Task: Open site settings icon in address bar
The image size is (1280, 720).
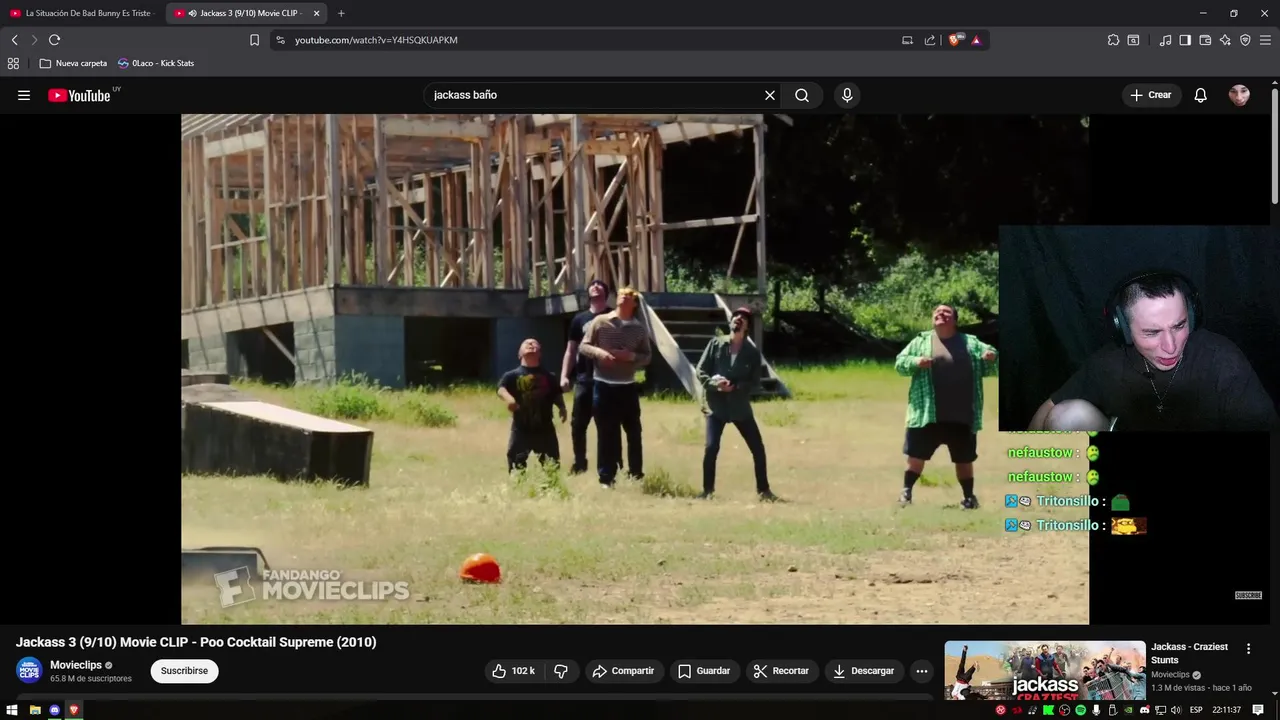Action: click(x=280, y=40)
